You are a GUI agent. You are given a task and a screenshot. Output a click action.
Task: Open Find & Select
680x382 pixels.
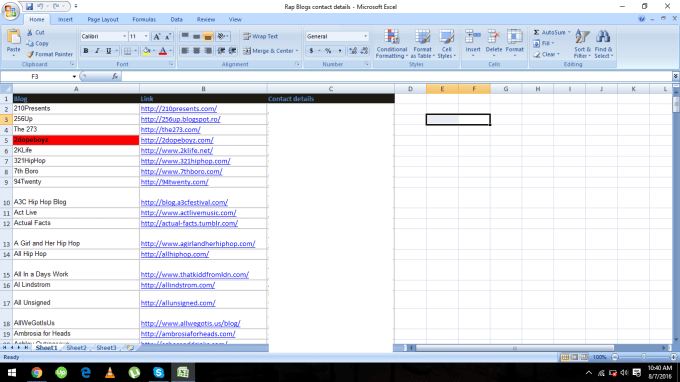tap(603, 43)
